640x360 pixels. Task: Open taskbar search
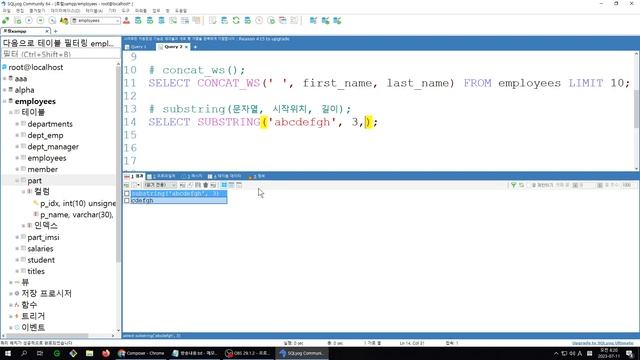(x=24, y=353)
